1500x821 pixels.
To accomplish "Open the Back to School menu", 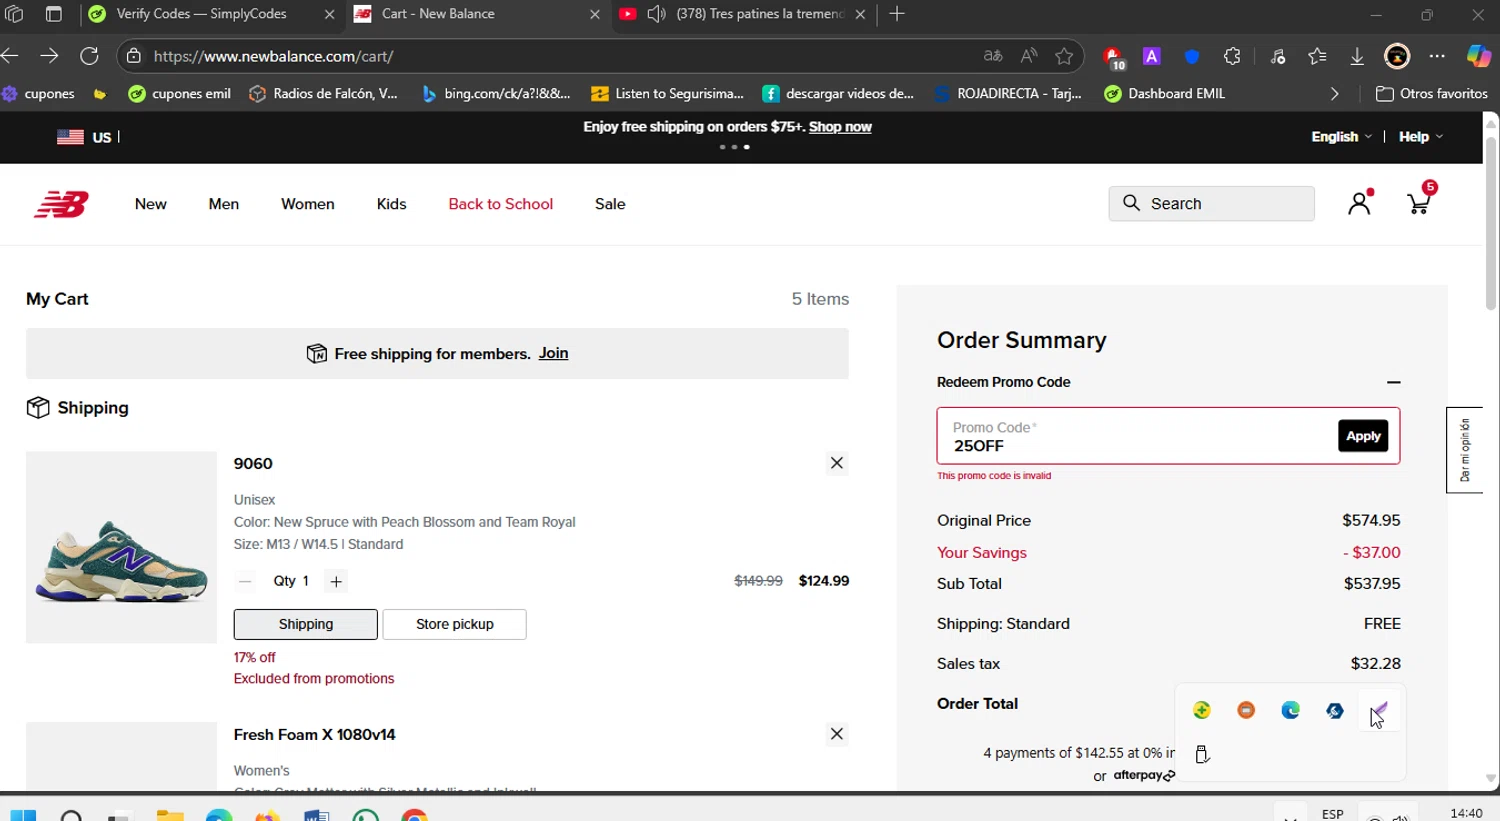I will pyautogui.click(x=500, y=204).
